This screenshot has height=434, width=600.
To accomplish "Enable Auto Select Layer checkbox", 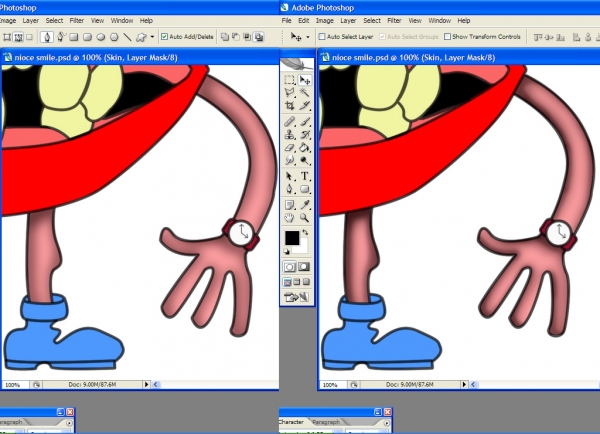I will (322, 36).
